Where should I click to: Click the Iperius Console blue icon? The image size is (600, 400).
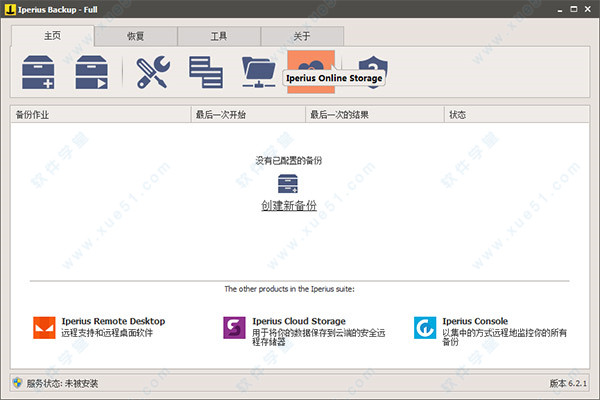(x=425, y=328)
